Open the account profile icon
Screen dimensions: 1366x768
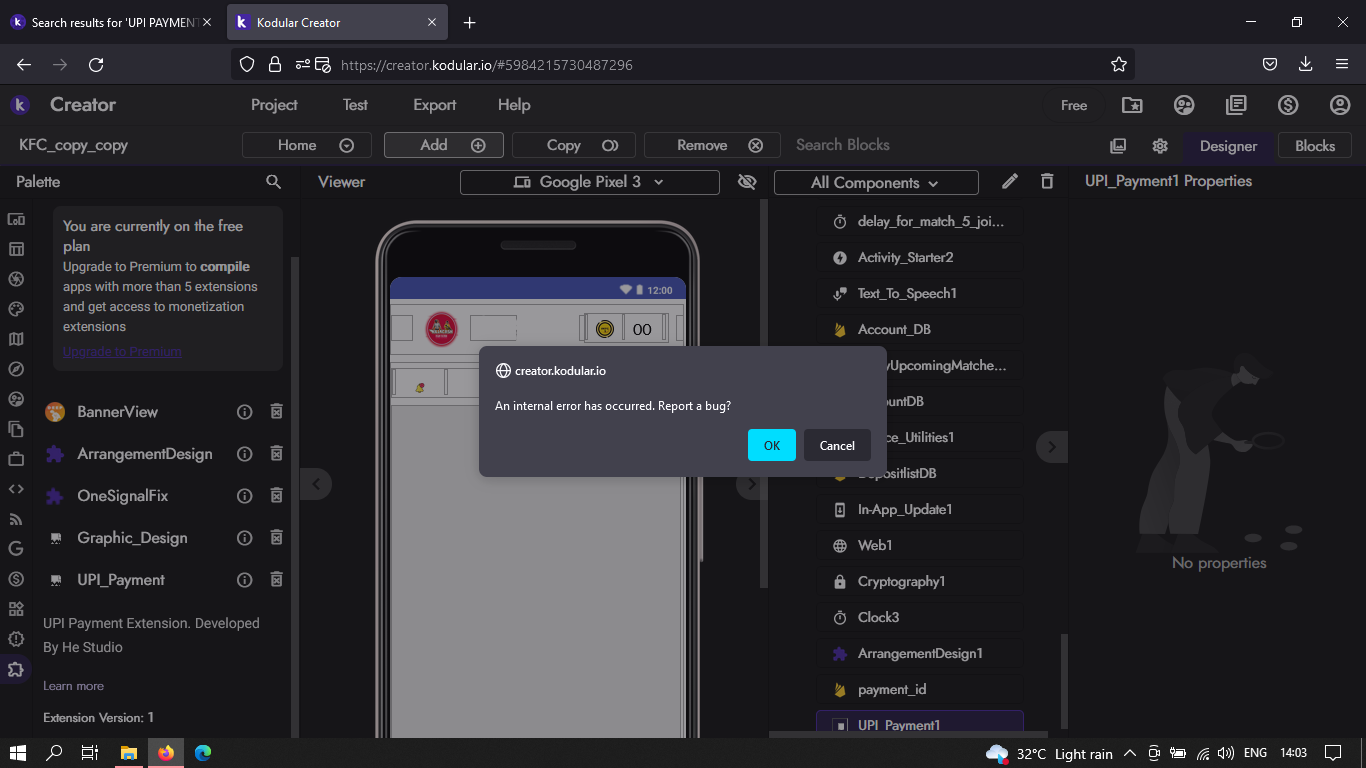1340,105
